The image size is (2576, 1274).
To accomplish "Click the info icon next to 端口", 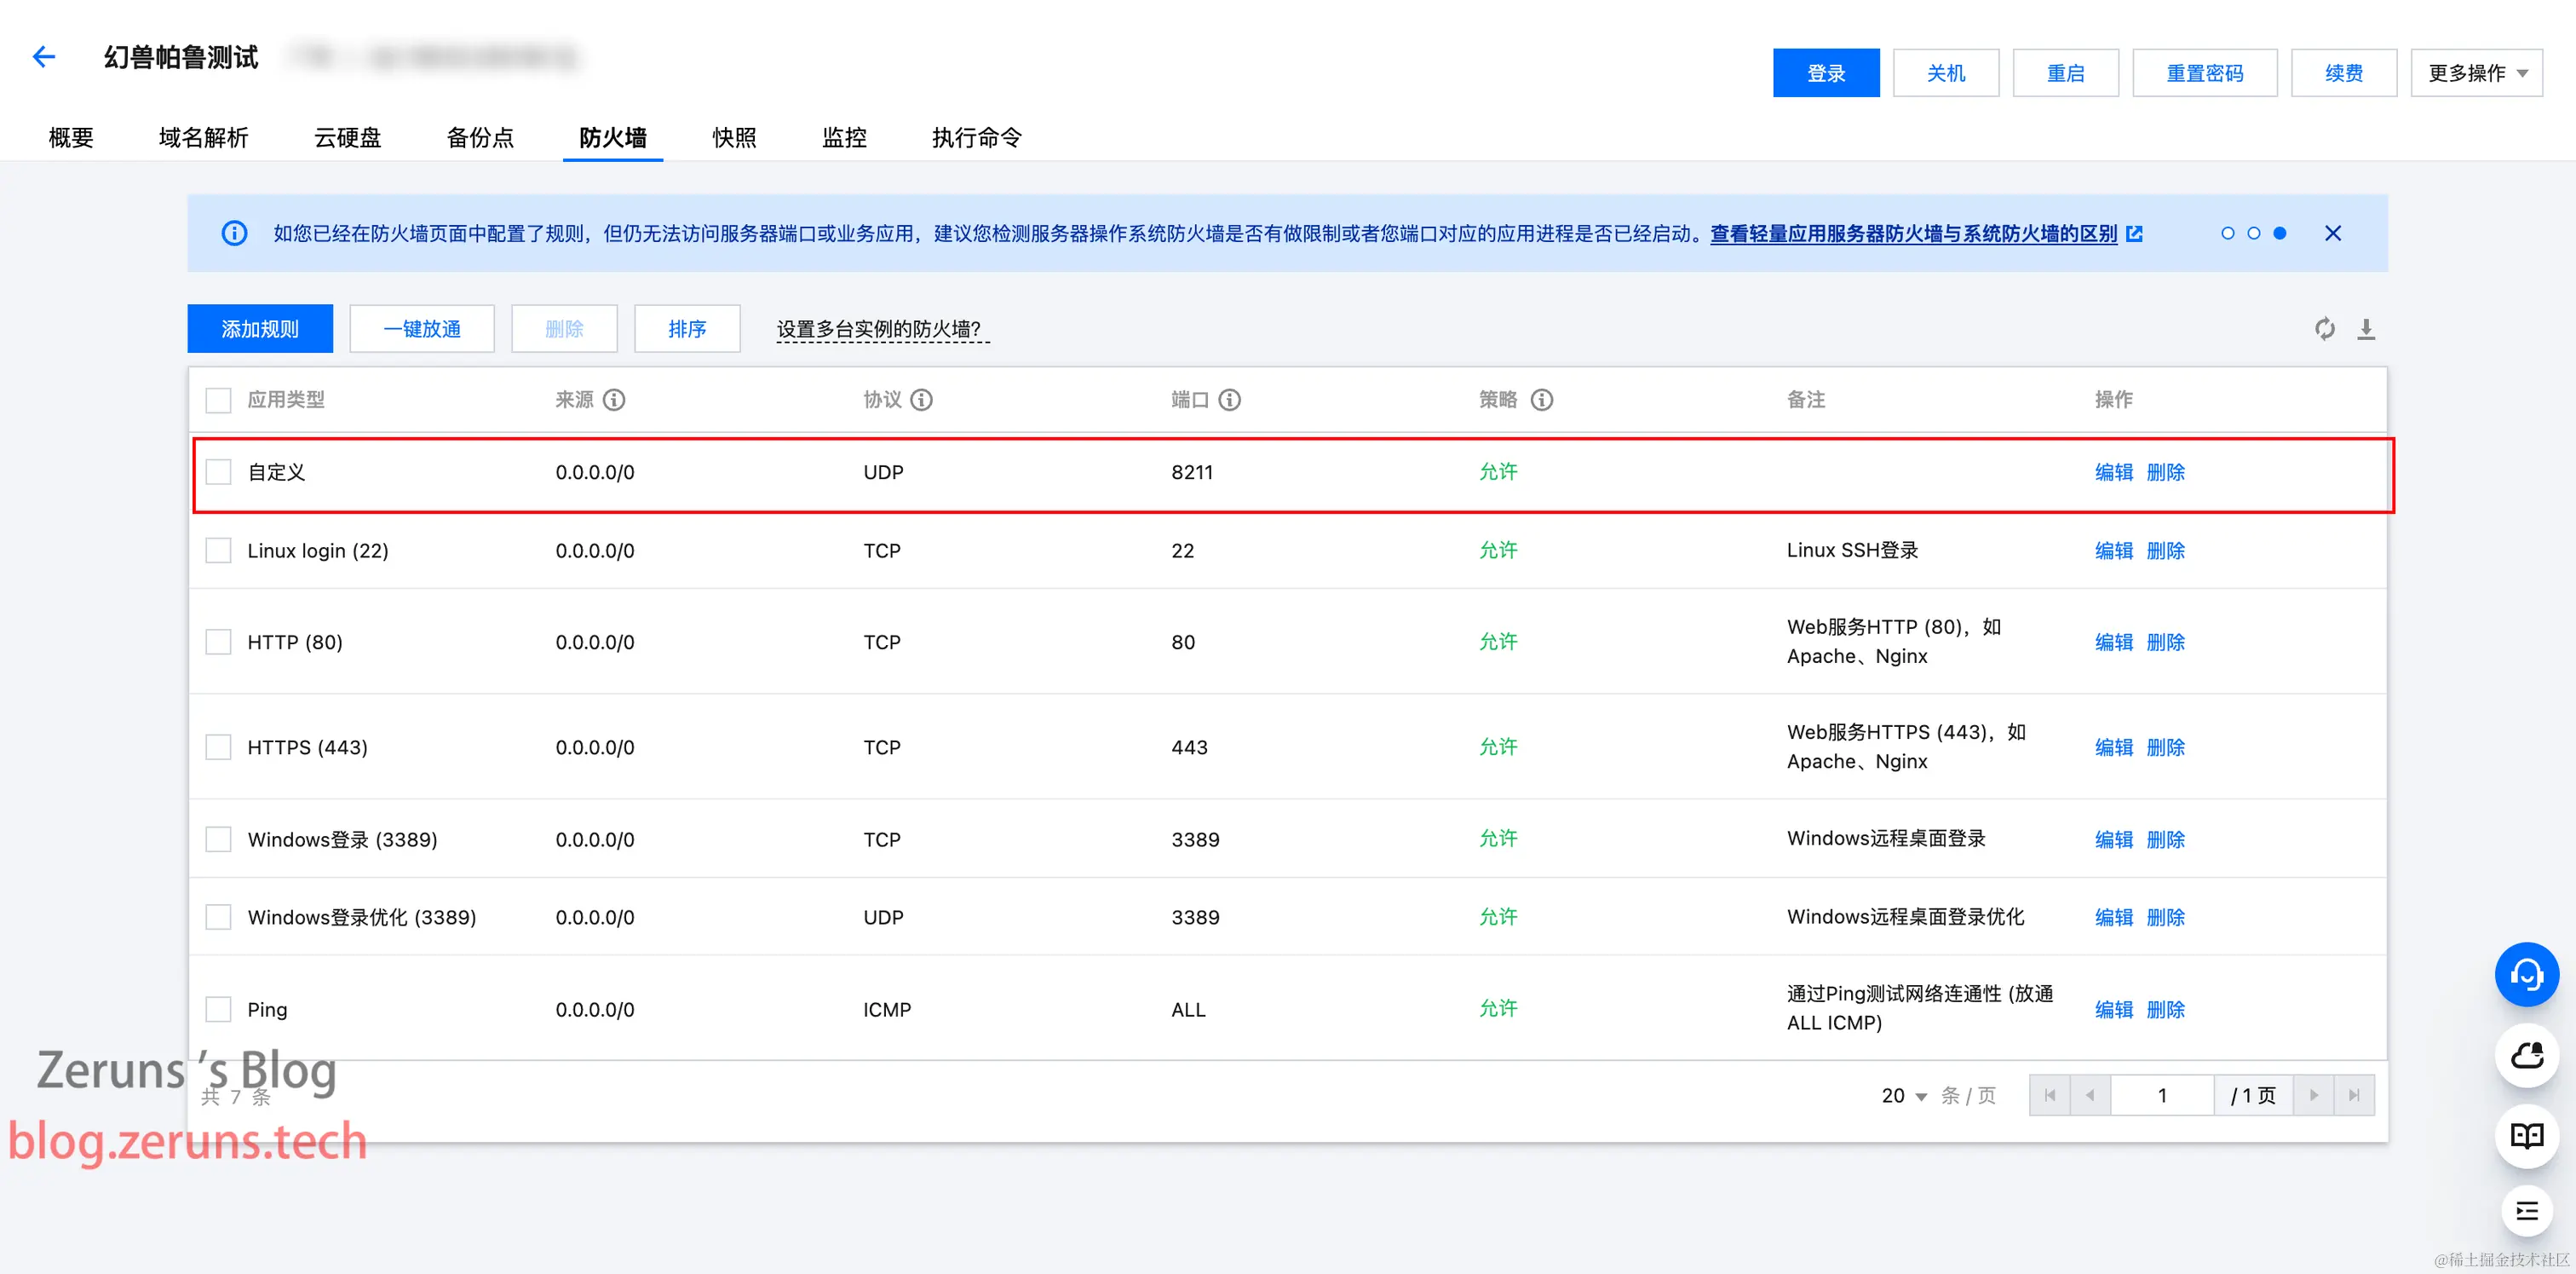I will (1230, 400).
